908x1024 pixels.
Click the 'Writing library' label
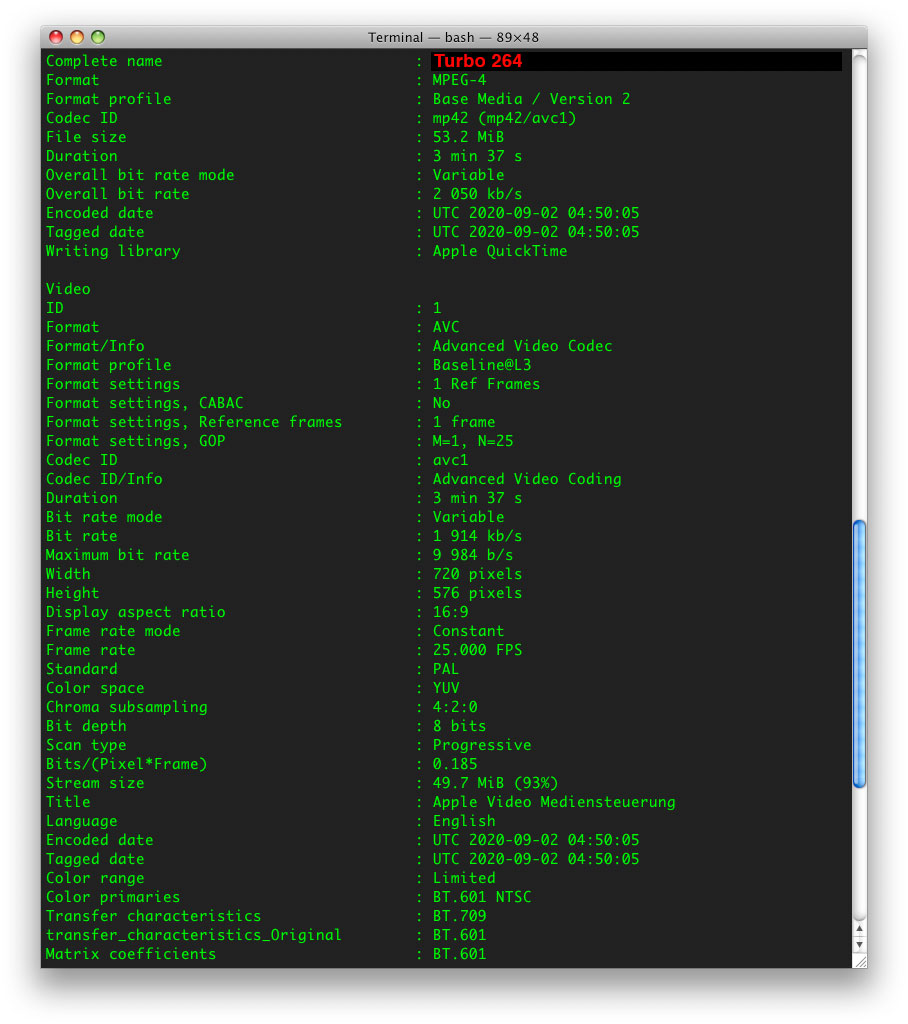tap(113, 251)
